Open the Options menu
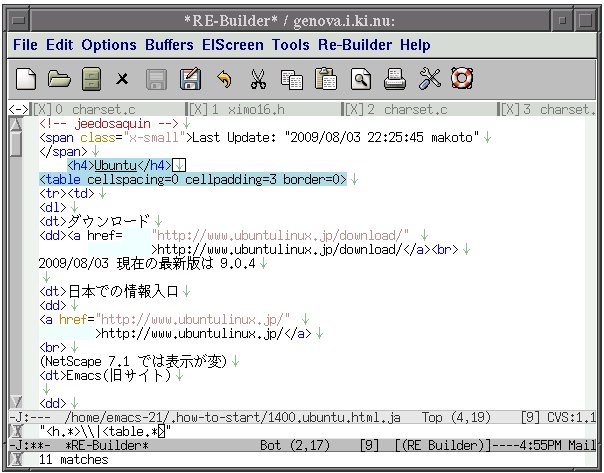 (x=109, y=45)
